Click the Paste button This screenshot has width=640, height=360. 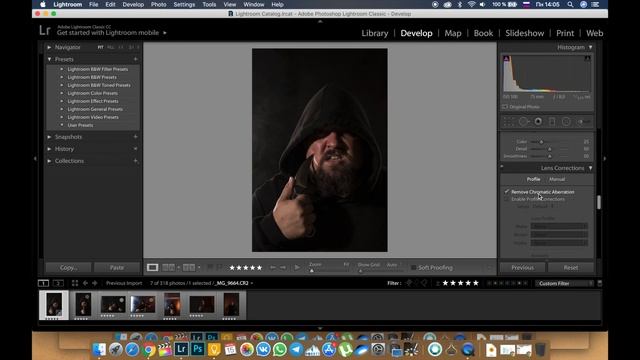click(x=117, y=267)
